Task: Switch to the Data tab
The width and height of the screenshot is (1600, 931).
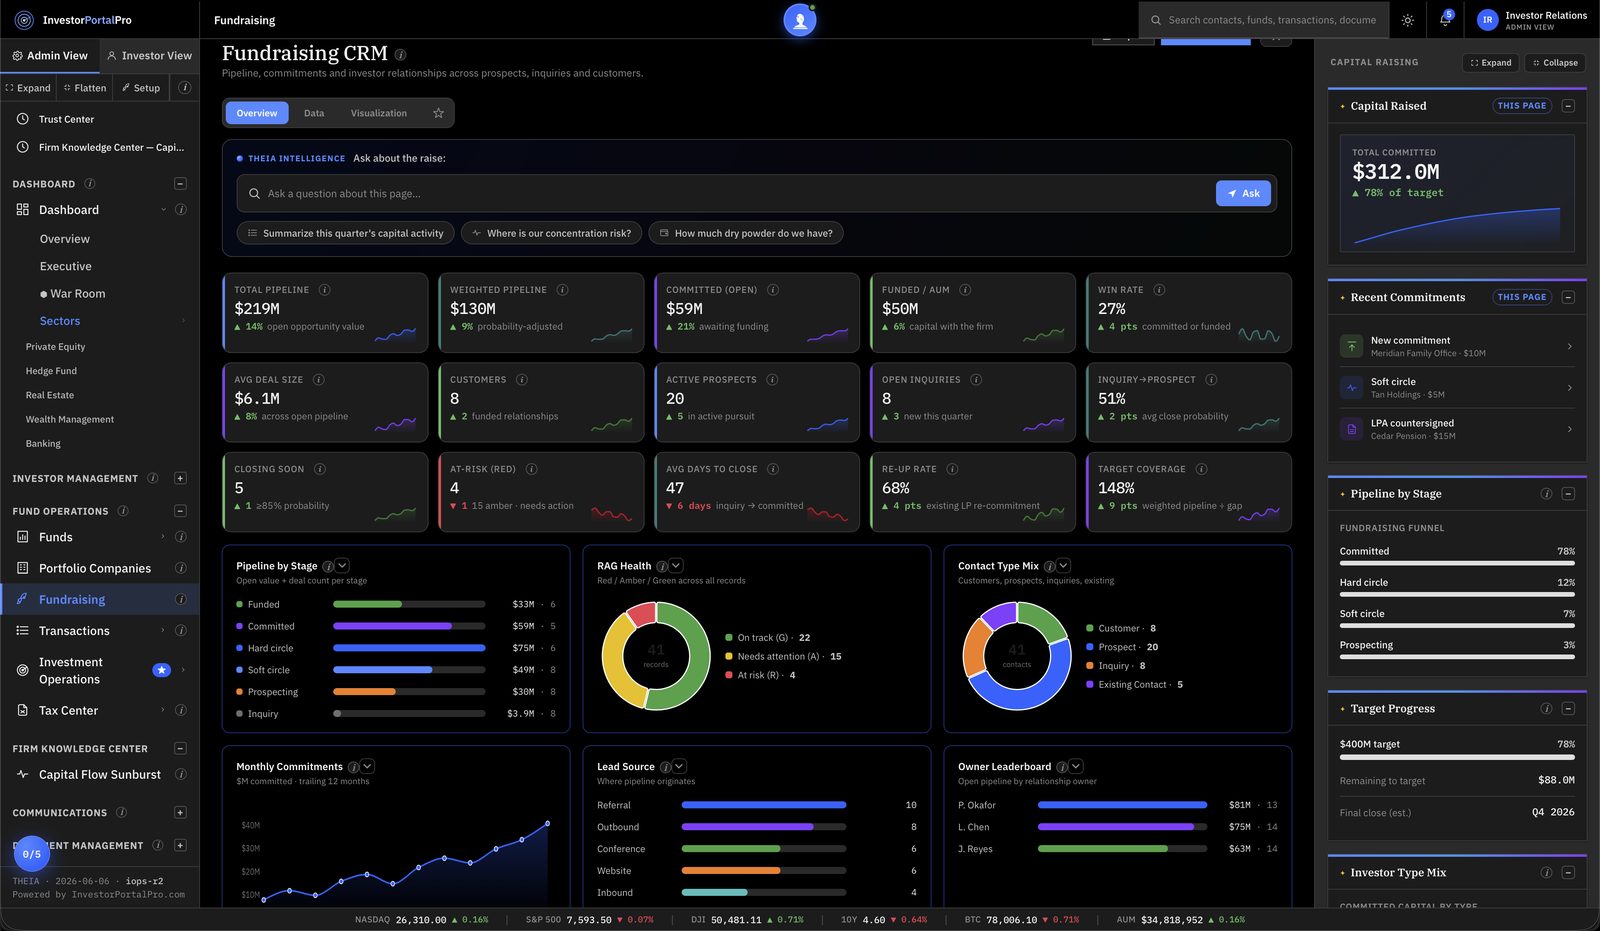Action: (x=314, y=113)
